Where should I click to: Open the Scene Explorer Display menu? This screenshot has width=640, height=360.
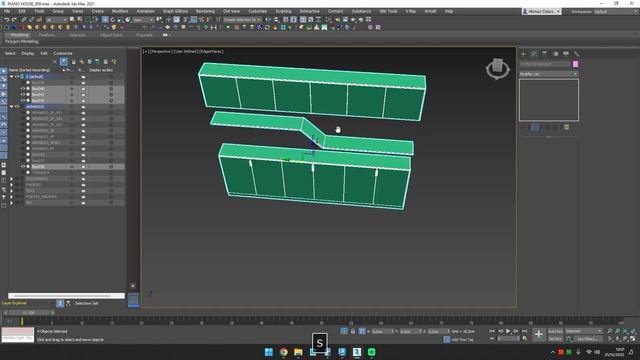28,53
